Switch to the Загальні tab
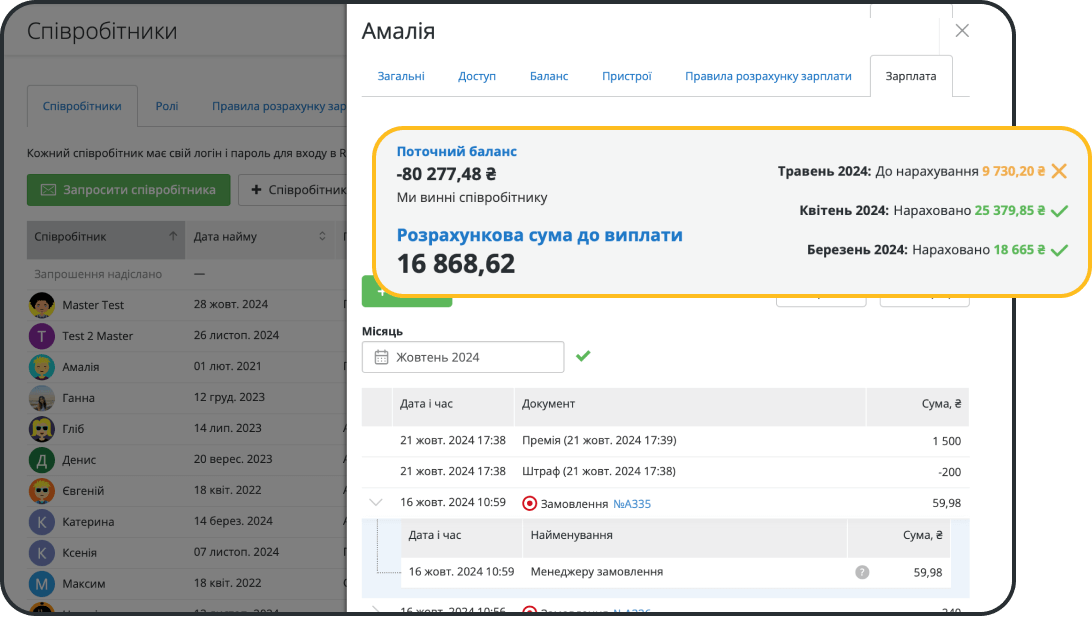Screen dimensions: 1092x644 pyautogui.click(x=401, y=76)
